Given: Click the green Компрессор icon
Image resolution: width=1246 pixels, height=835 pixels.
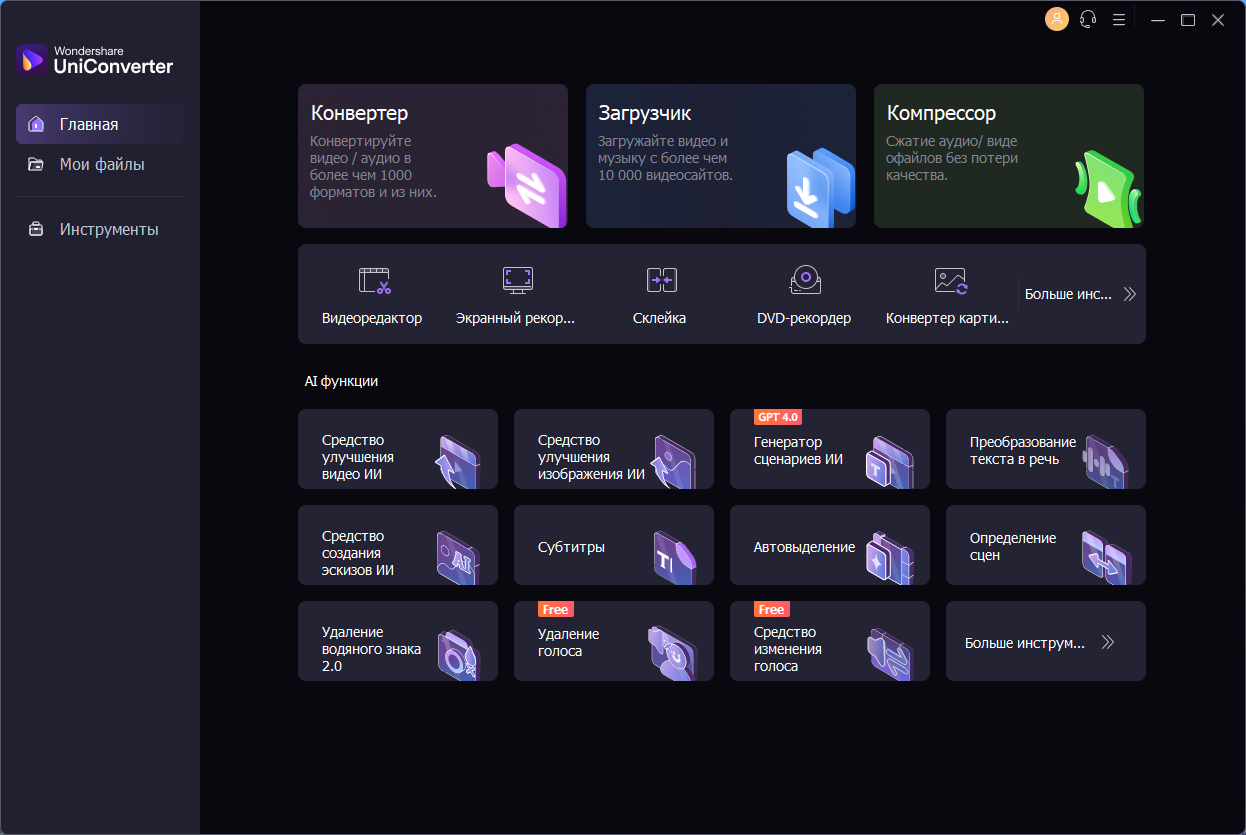Looking at the screenshot, I should [x=1109, y=190].
